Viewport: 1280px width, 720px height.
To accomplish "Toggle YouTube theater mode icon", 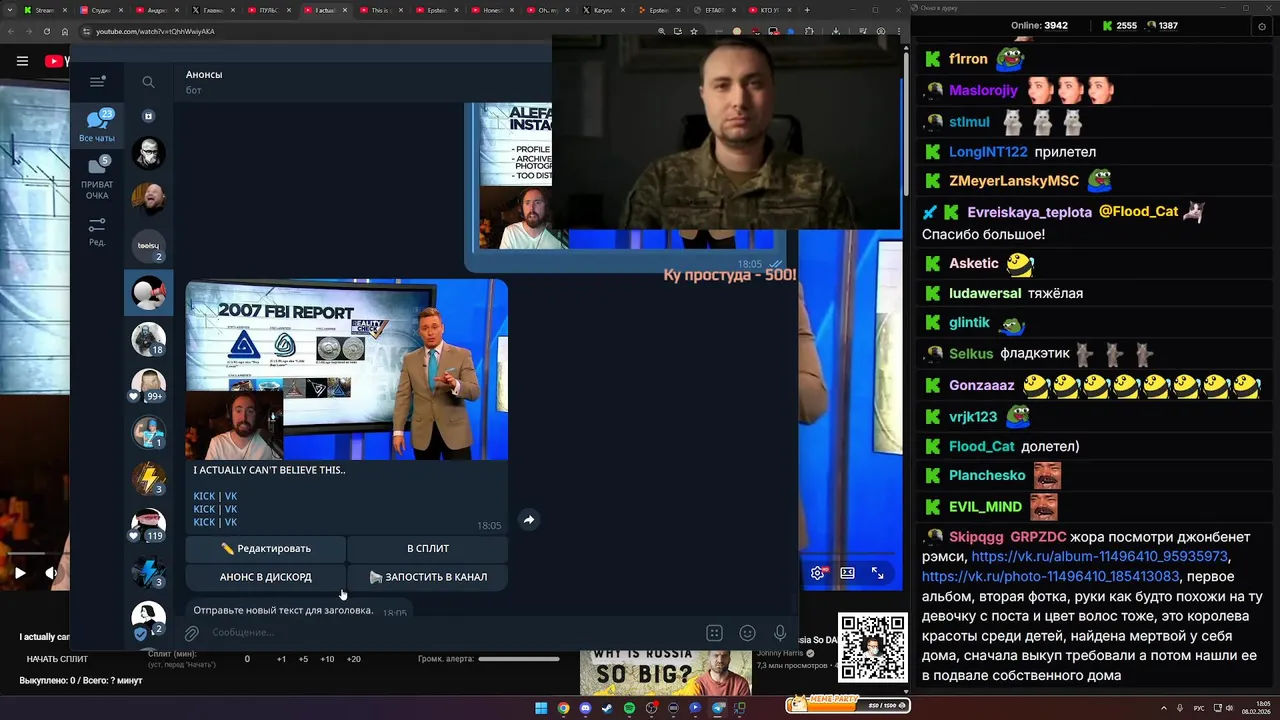I will coord(847,573).
